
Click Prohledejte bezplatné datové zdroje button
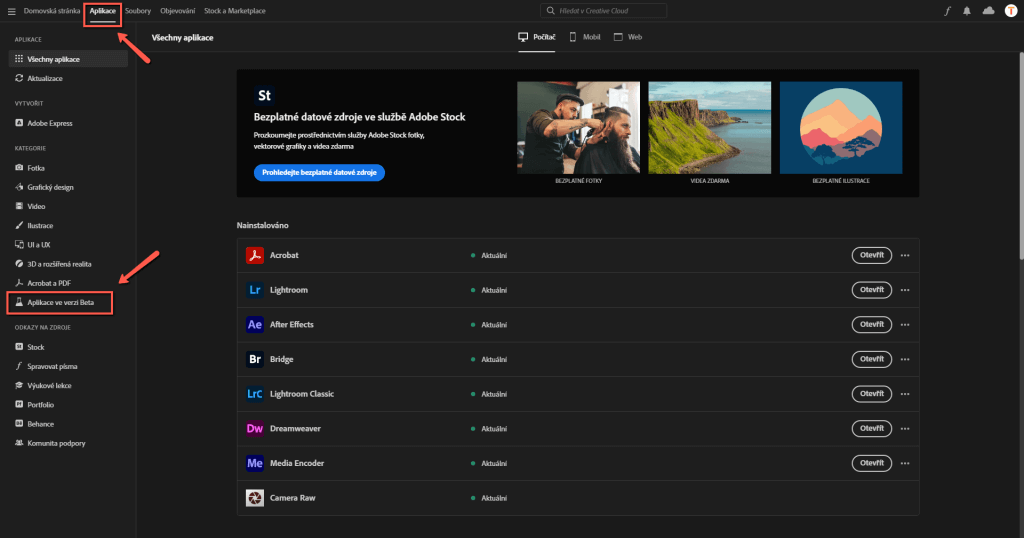(x=319, y=172)
